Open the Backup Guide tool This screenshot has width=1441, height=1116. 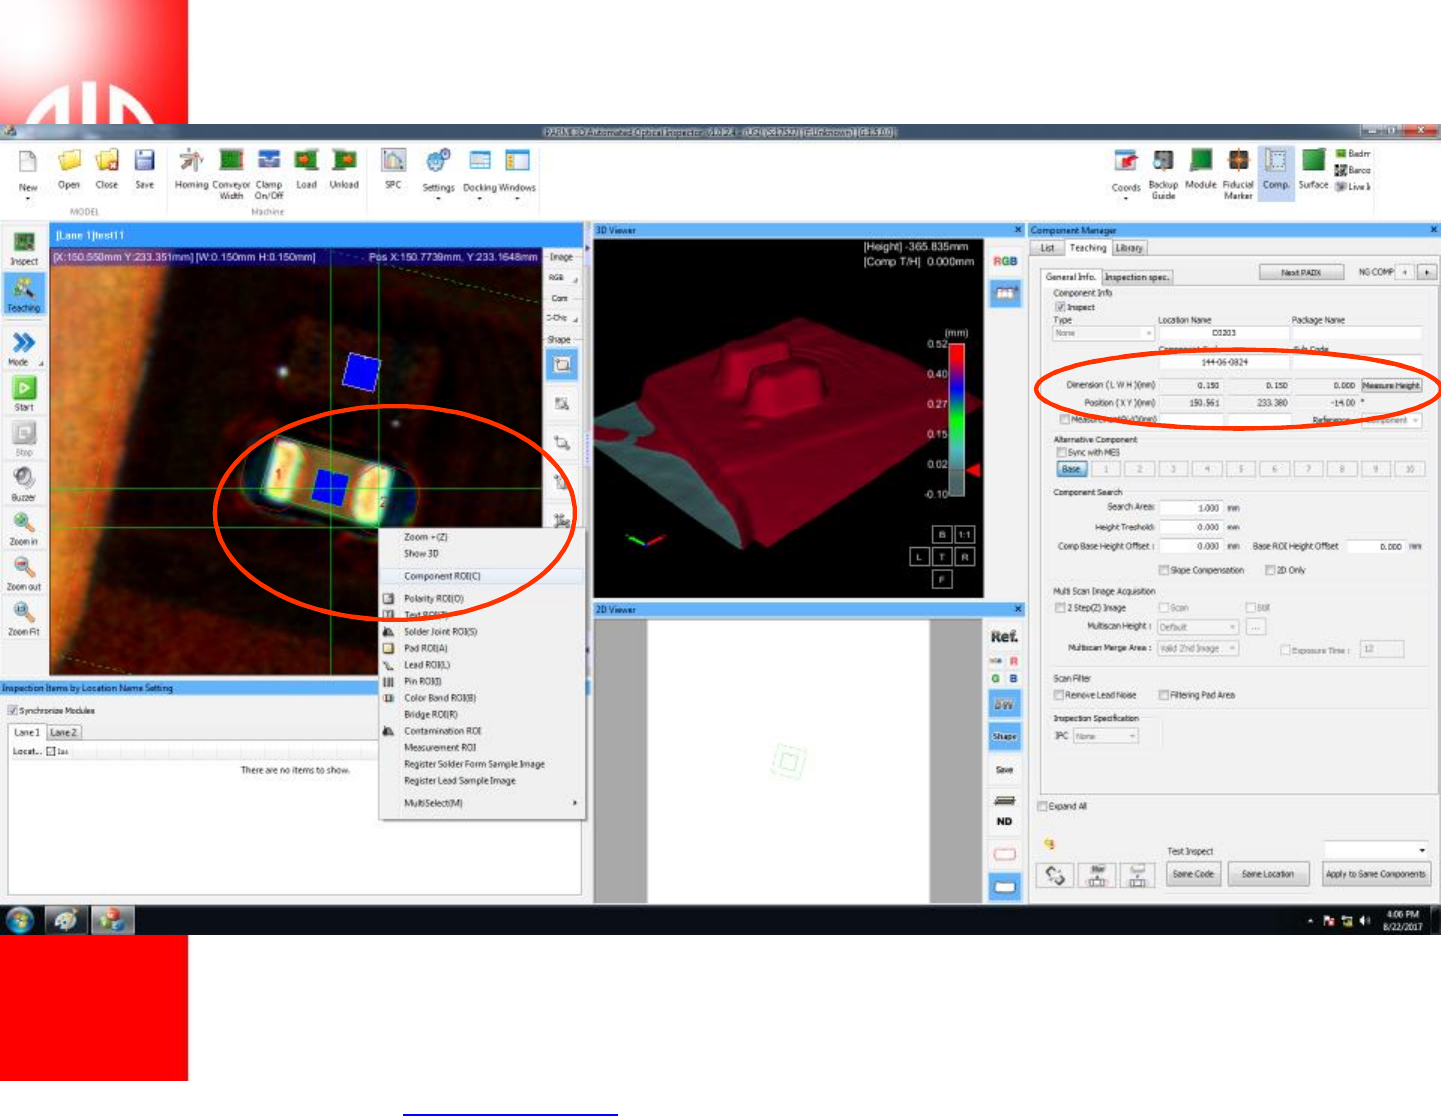(1163, 162)
